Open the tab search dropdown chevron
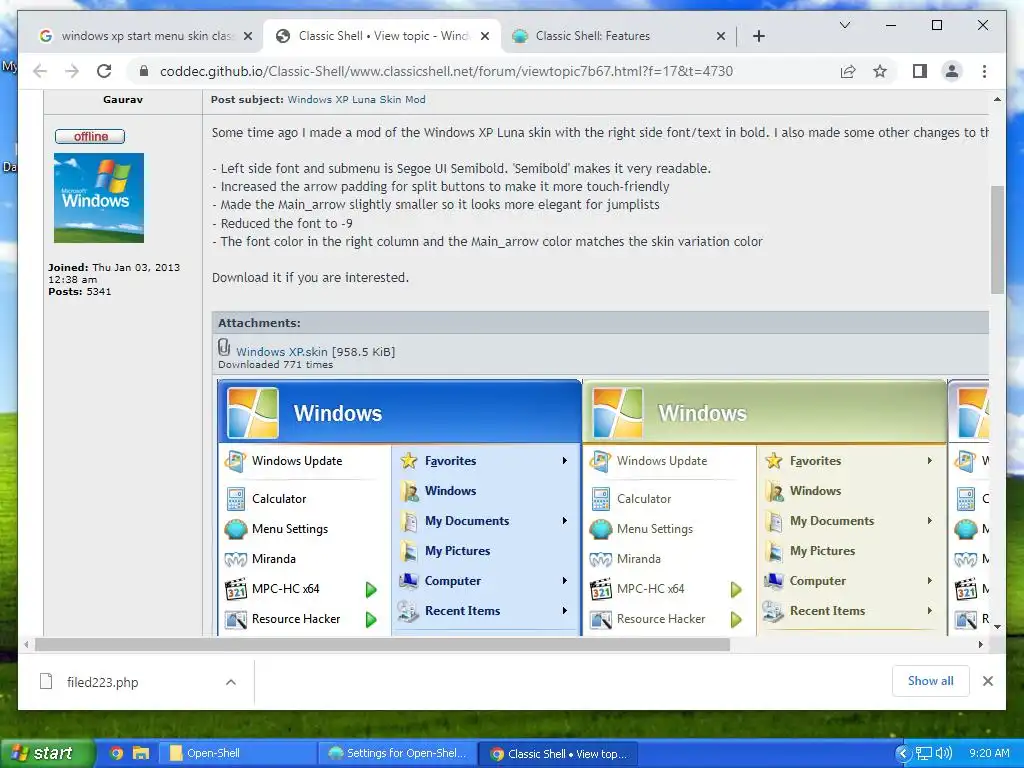1024x768 pixels. pos(844,25)
